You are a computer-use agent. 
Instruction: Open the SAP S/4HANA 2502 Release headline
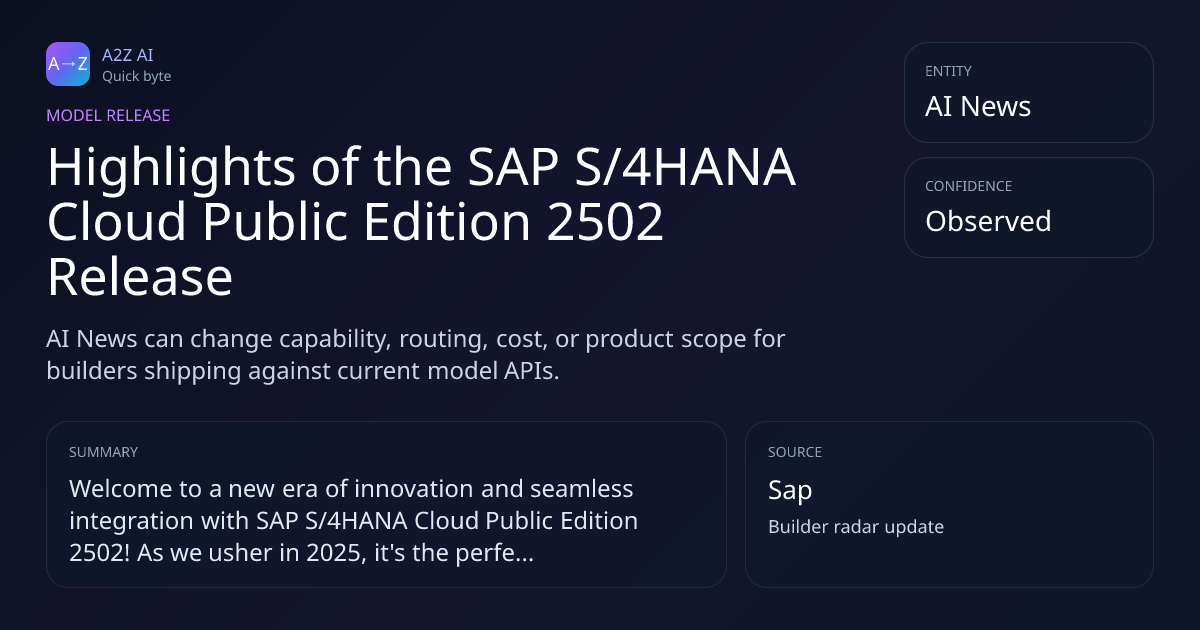[421, 222]
